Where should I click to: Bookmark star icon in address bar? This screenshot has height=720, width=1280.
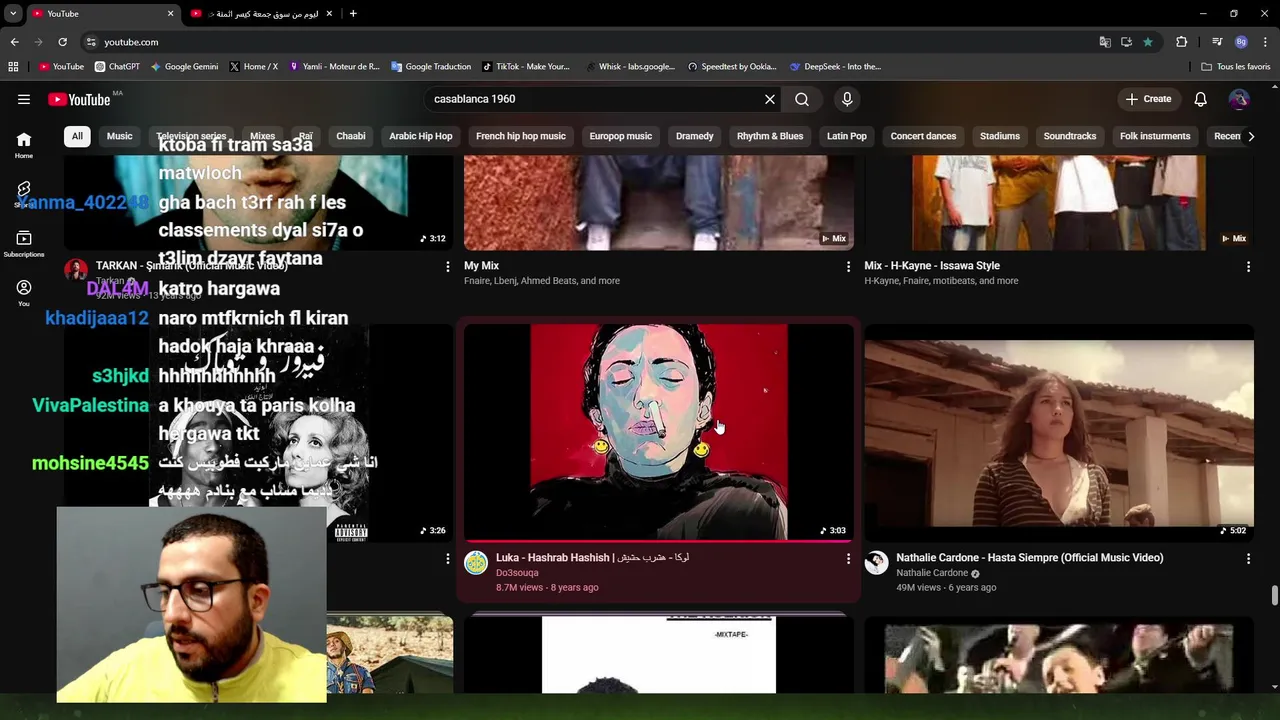coord(1148,42)
